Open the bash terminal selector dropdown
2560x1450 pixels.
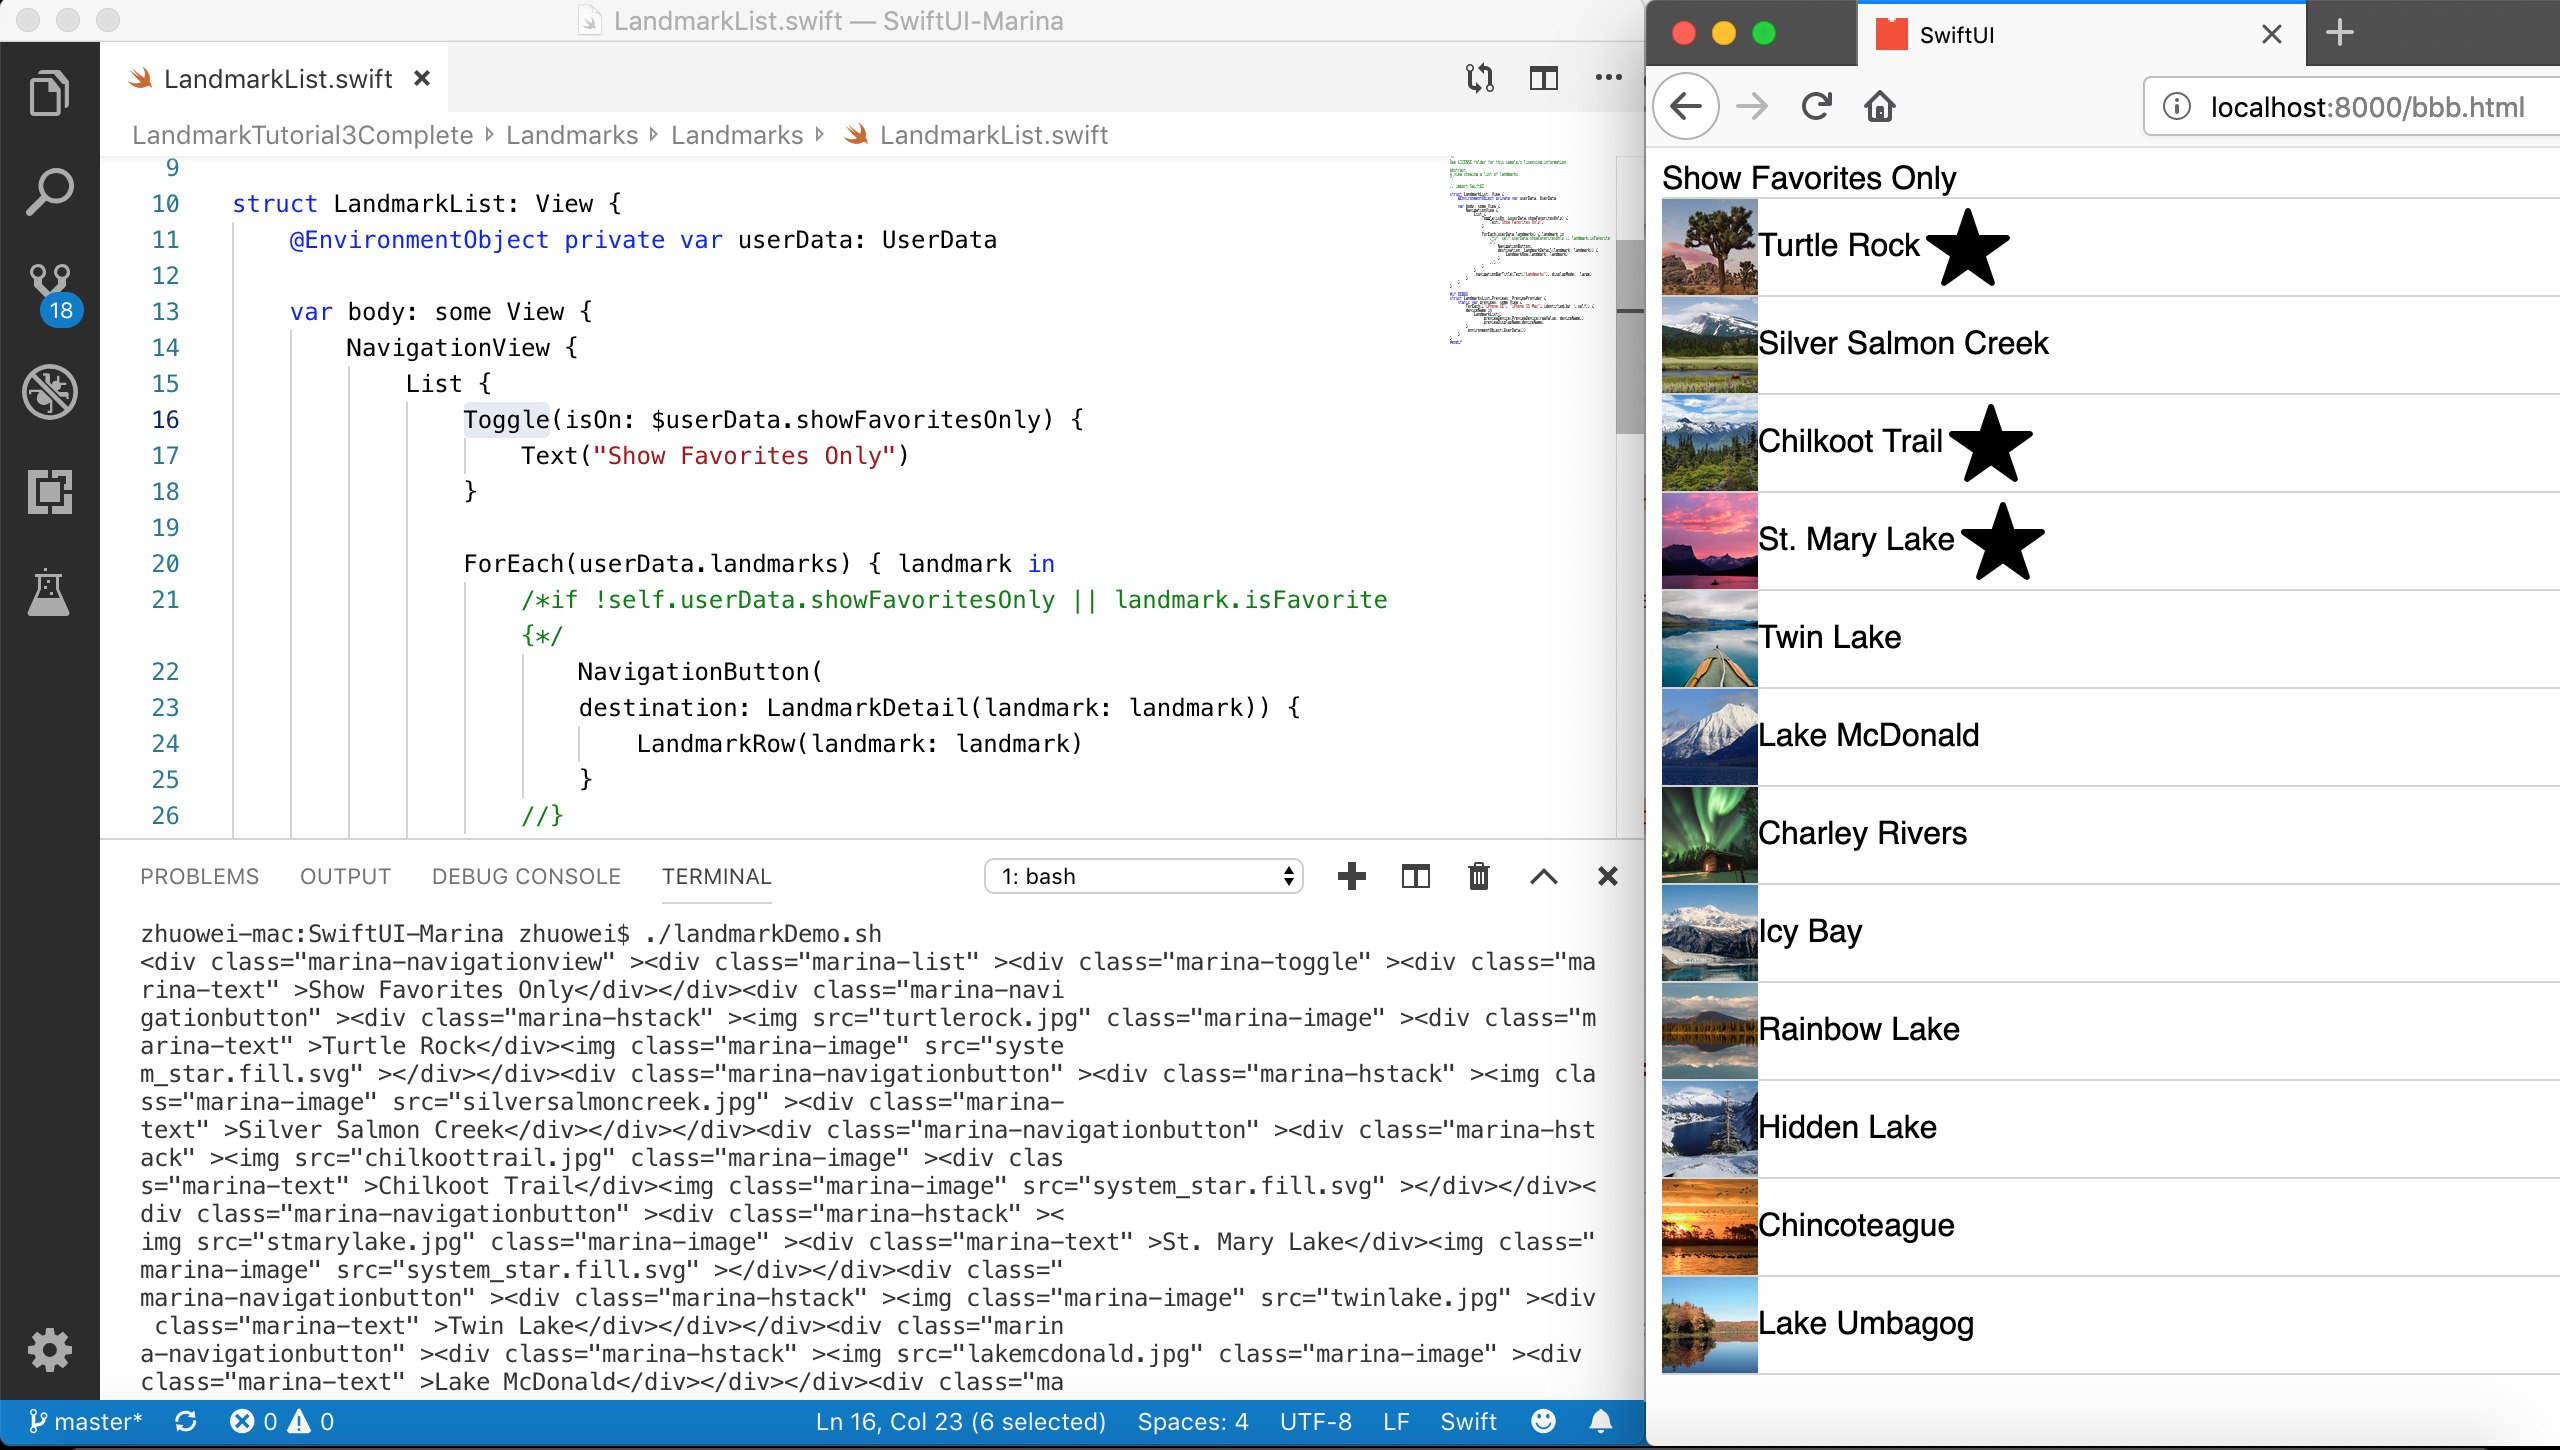(1143, 876)
